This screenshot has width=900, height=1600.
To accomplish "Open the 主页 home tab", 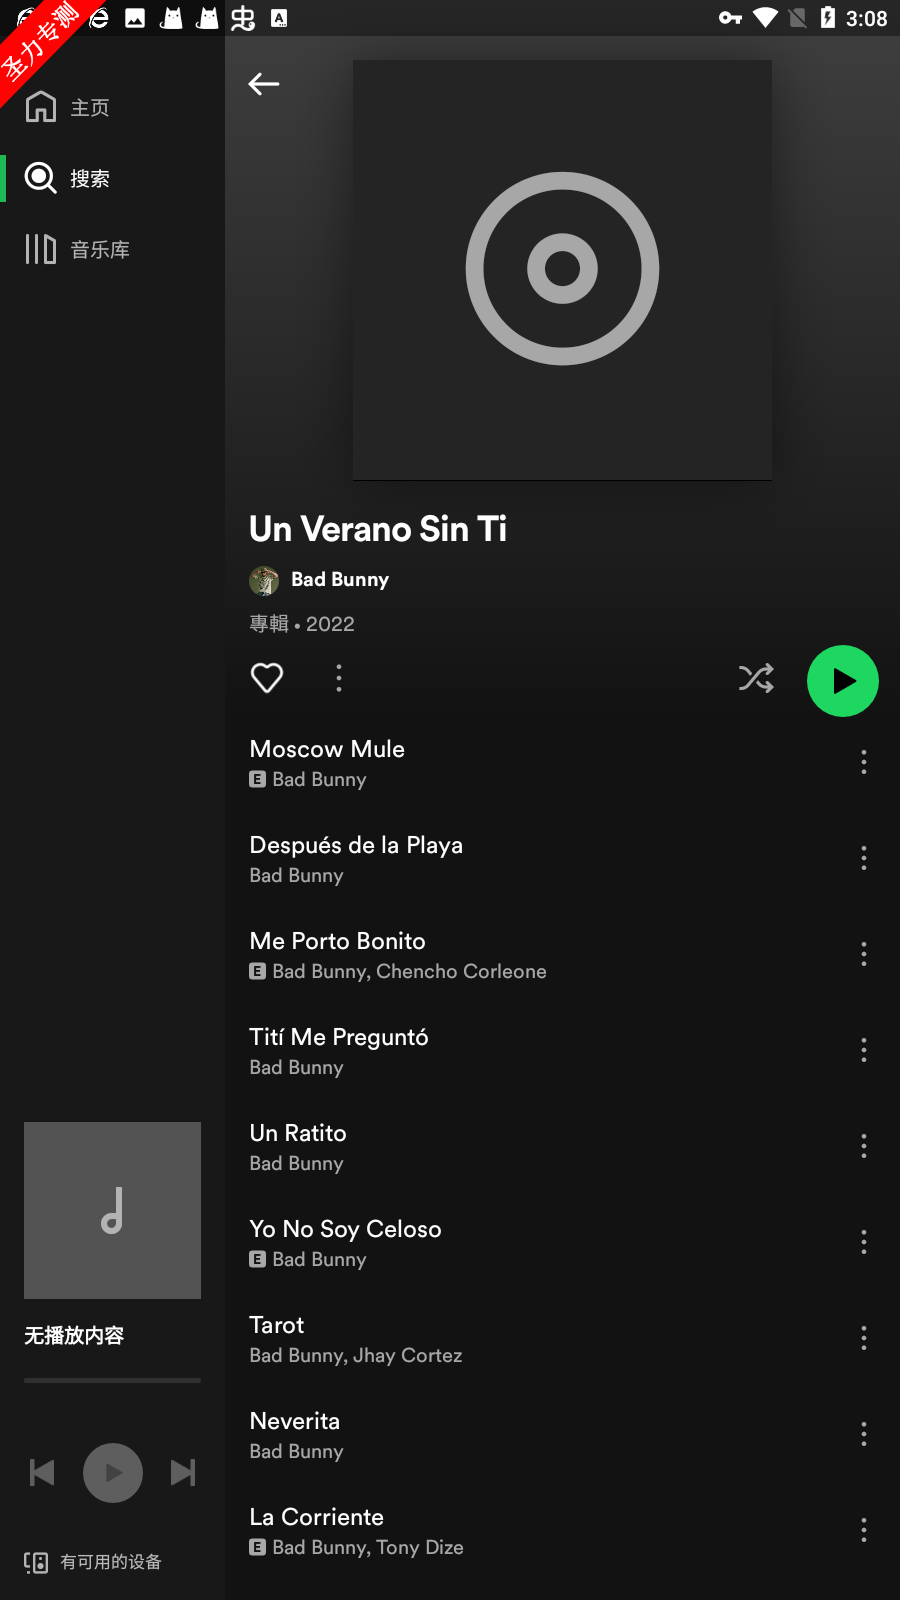I will (x=68, y=107).
